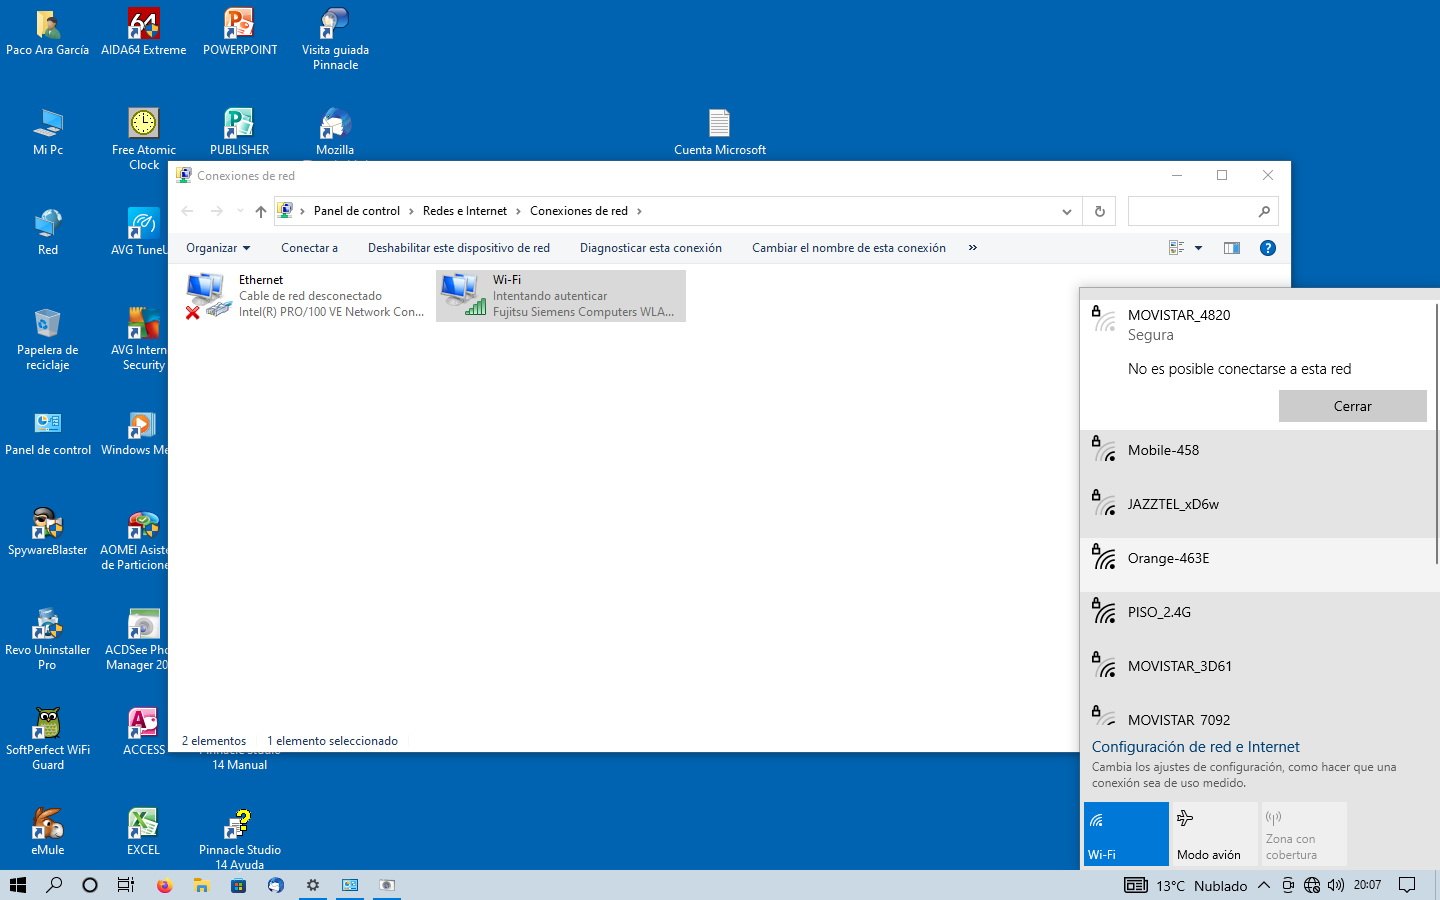The width and height of the screenshot is (1440, 900).
Task: Refresh the Conexiones de red address bar
Action: coord(1100,211)
